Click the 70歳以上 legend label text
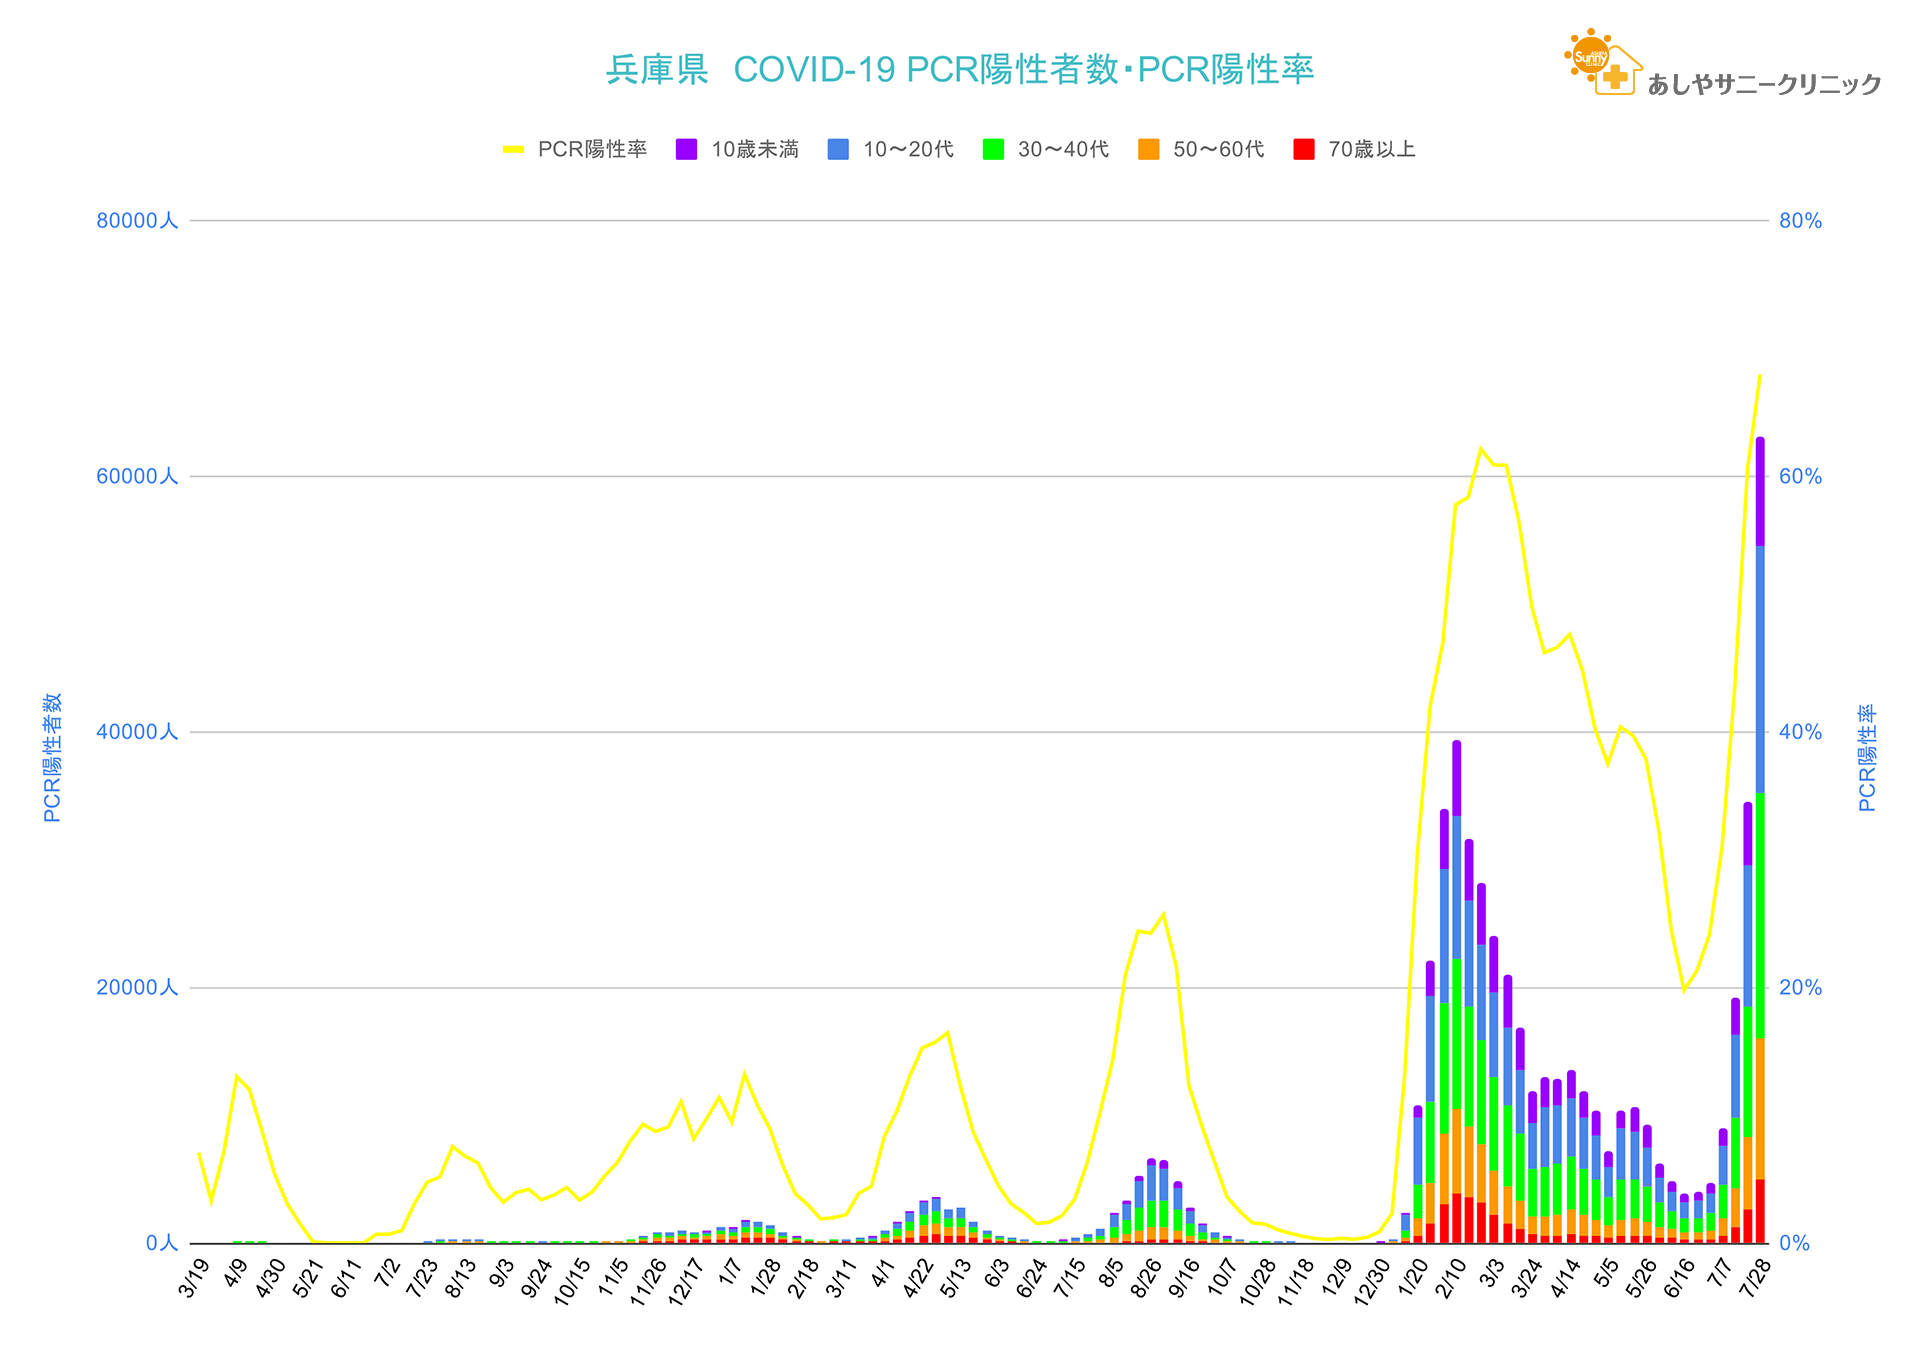The height and width of the screenshot is (1355, 1920). click(1371, 150)
